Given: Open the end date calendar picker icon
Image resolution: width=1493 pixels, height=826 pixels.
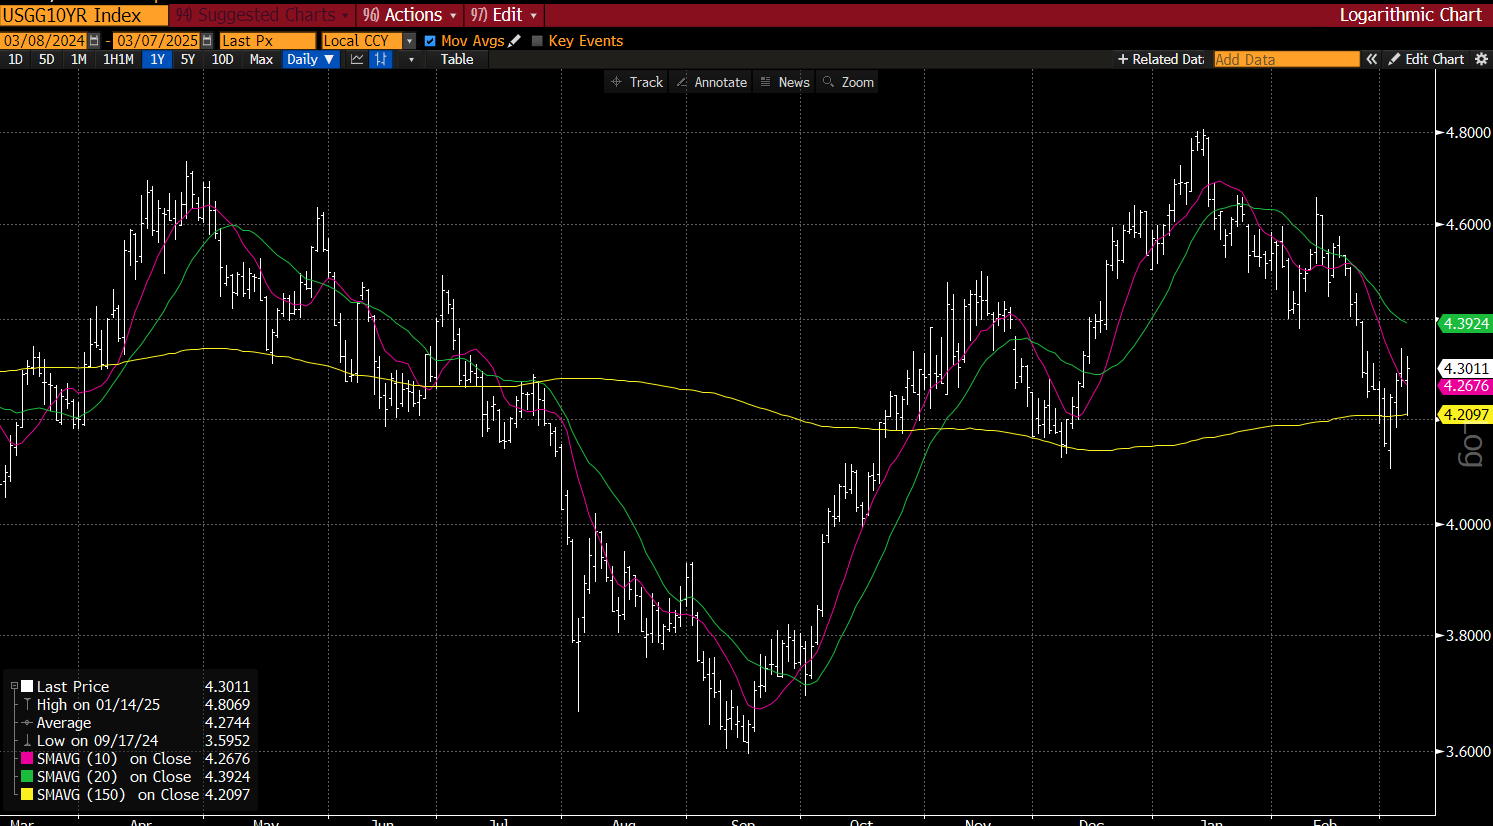Looking at the screenshot, I should (207, 41).
